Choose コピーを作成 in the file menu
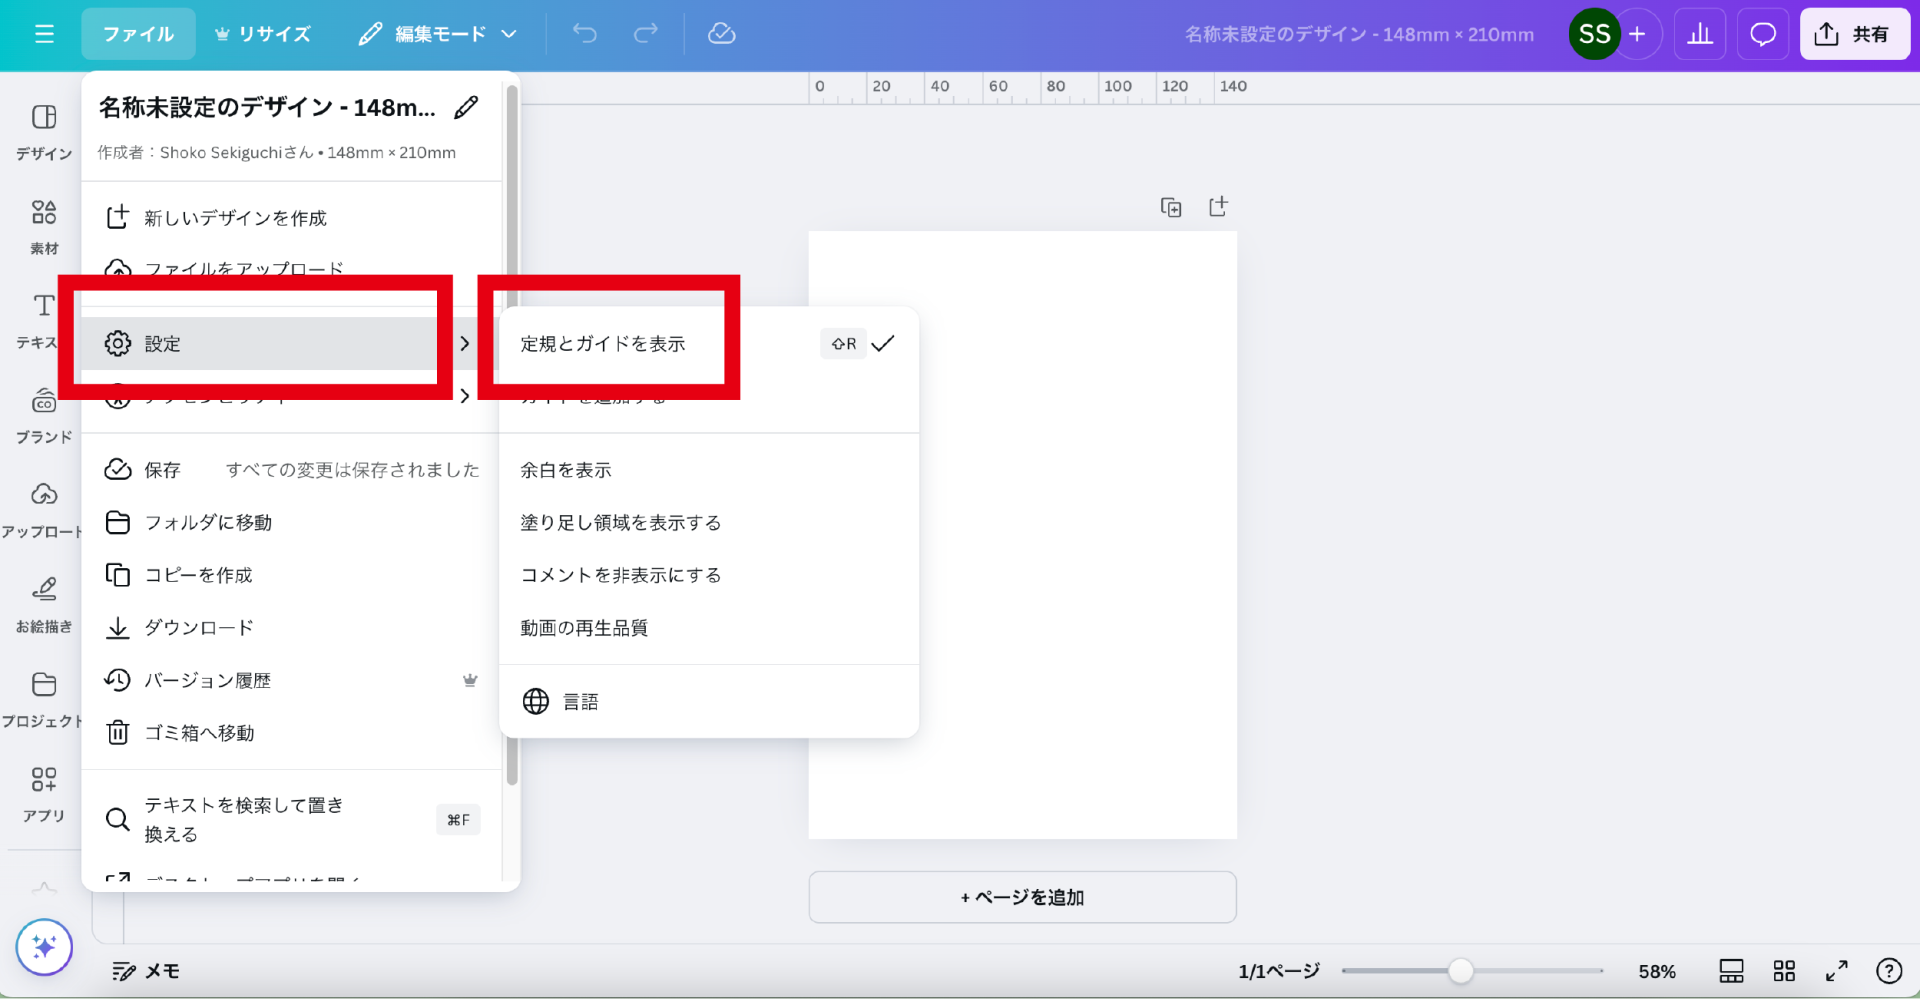Viewport: 1920px width, 1008px height. point(198,575)
